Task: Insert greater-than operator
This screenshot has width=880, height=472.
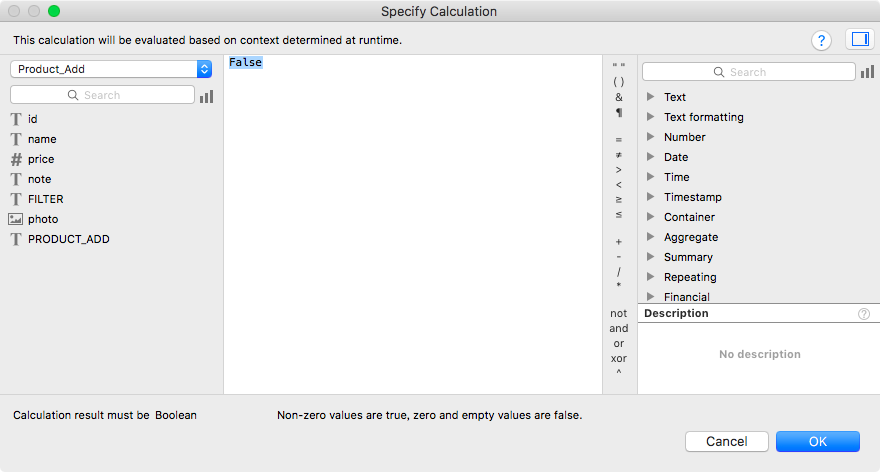Action: (x=618, y=169)
